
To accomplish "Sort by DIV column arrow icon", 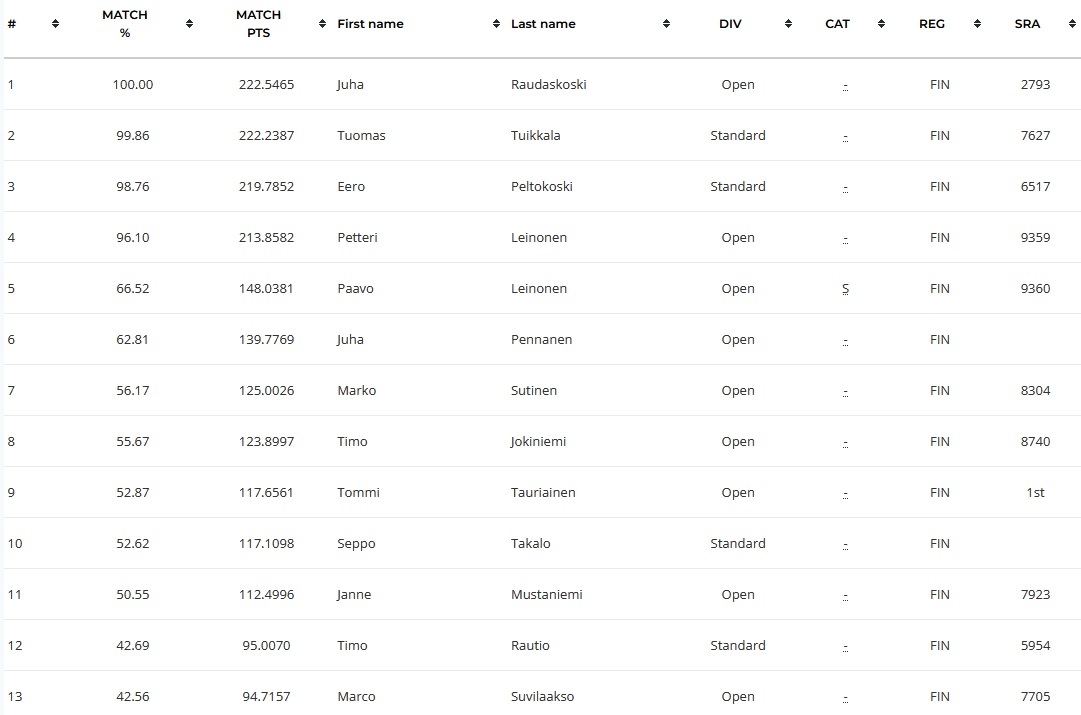I will pos(788,23).
